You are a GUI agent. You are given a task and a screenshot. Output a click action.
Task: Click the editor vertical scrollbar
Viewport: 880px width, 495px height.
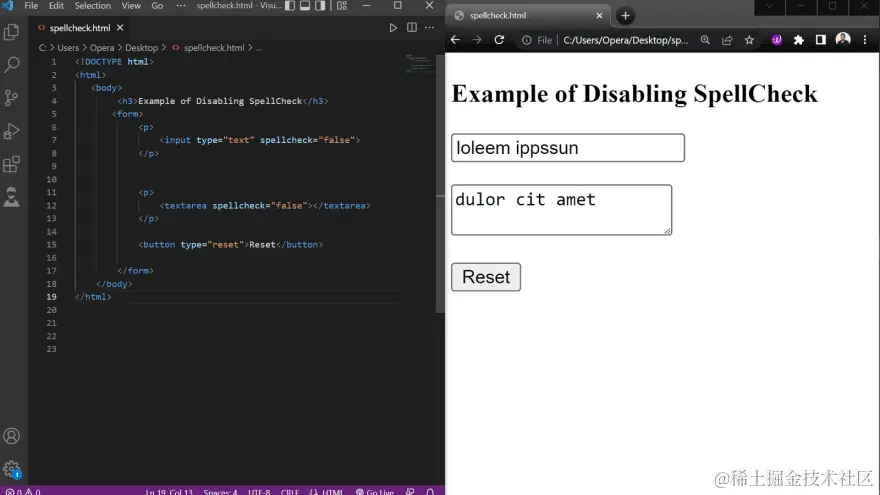pos(441,185)
